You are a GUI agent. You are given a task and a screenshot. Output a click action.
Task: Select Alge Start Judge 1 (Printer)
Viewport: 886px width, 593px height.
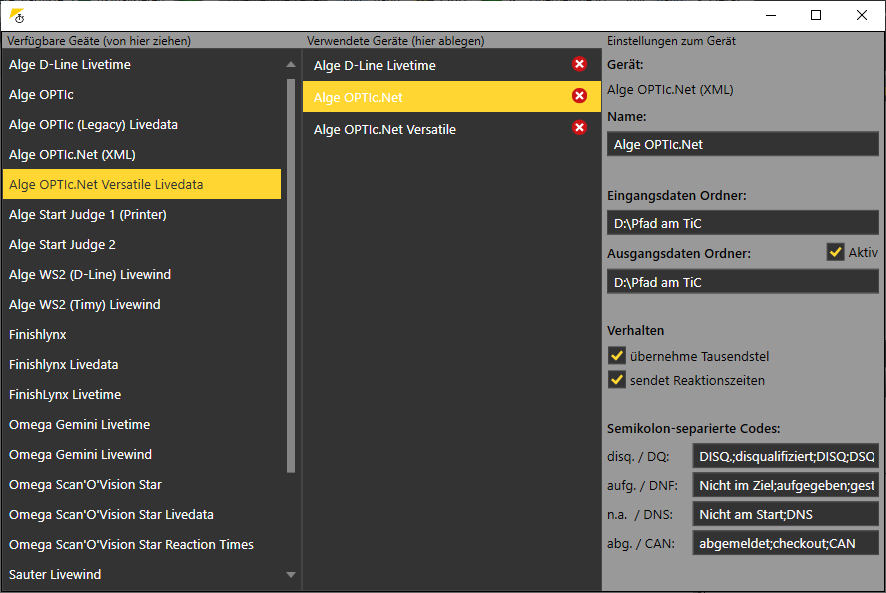click(x=142, y=214)
